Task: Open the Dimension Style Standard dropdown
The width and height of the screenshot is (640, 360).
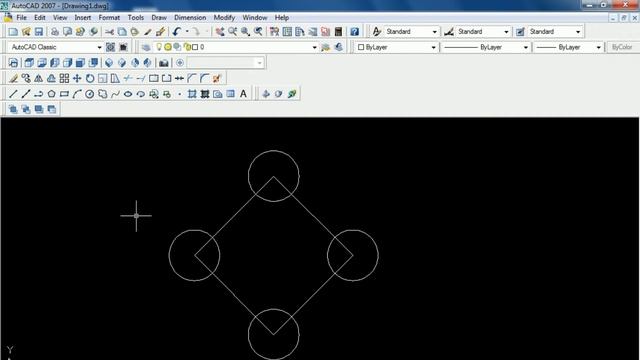Action: pos(506,32)
